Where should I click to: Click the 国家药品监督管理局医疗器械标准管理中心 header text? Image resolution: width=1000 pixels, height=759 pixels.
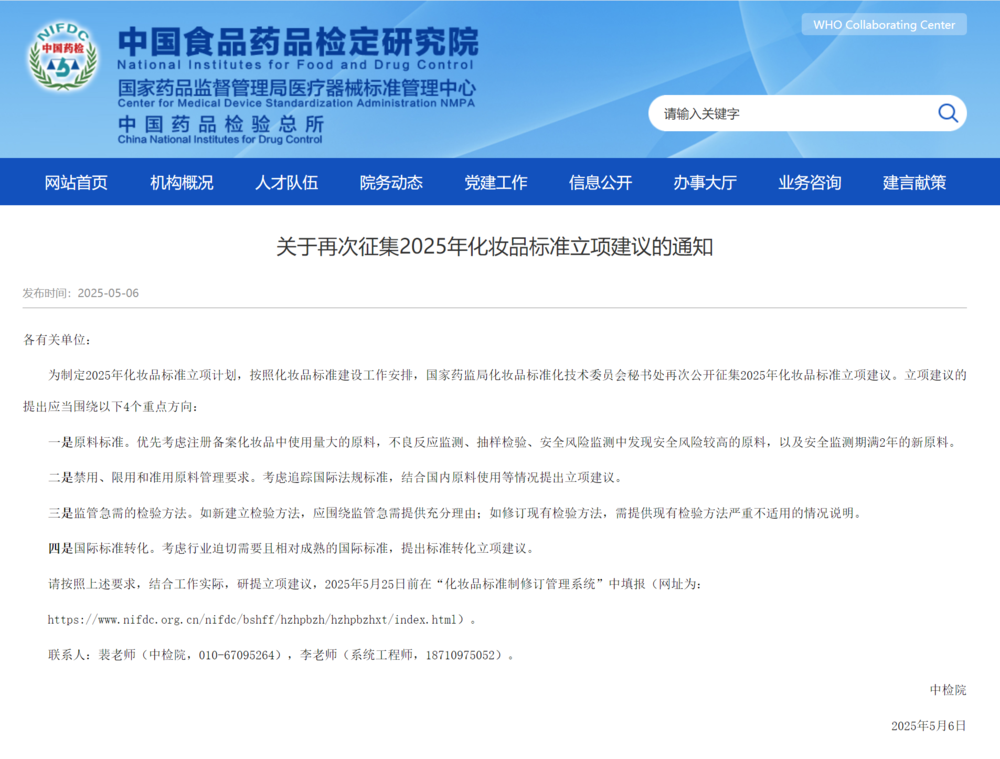(296, 88)
